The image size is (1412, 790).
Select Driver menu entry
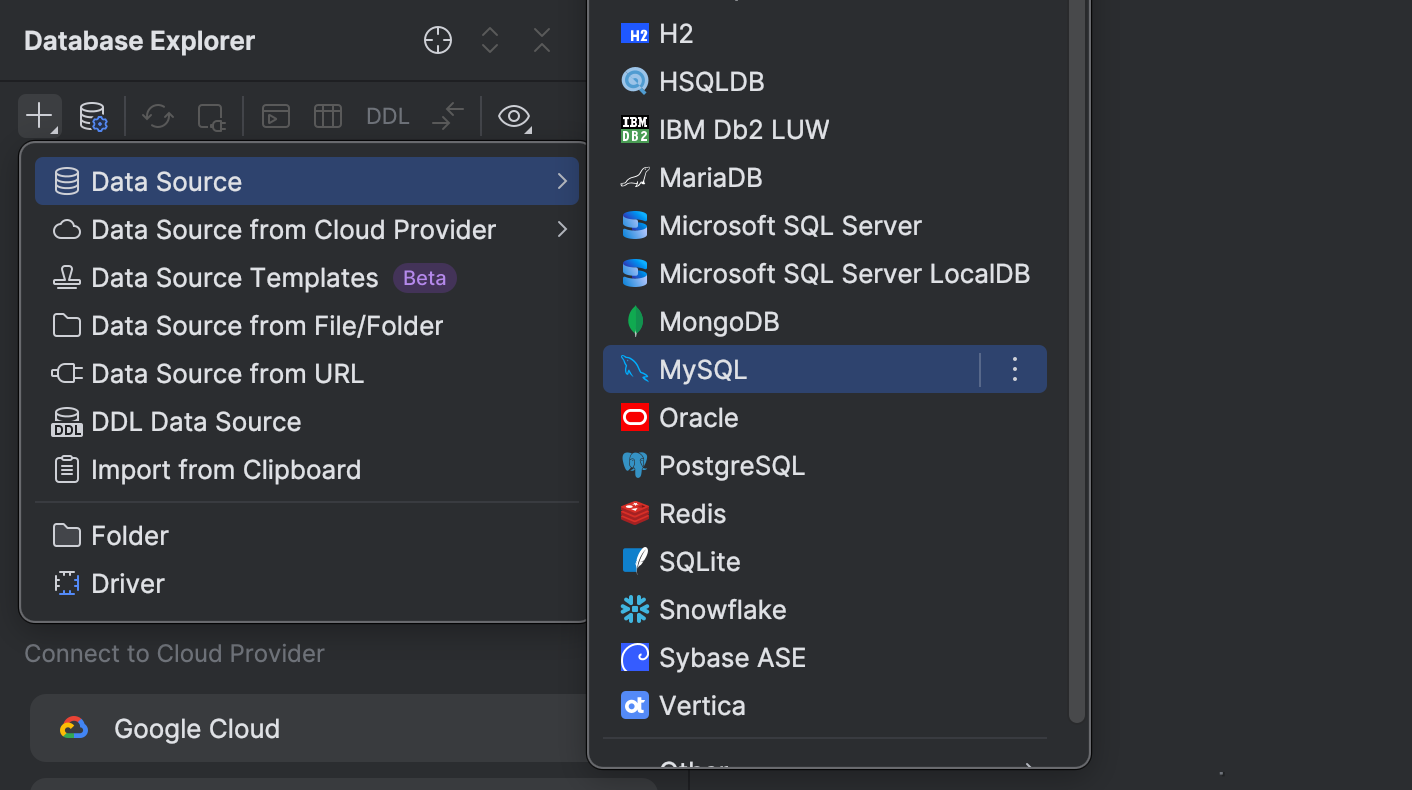(307, 583)
